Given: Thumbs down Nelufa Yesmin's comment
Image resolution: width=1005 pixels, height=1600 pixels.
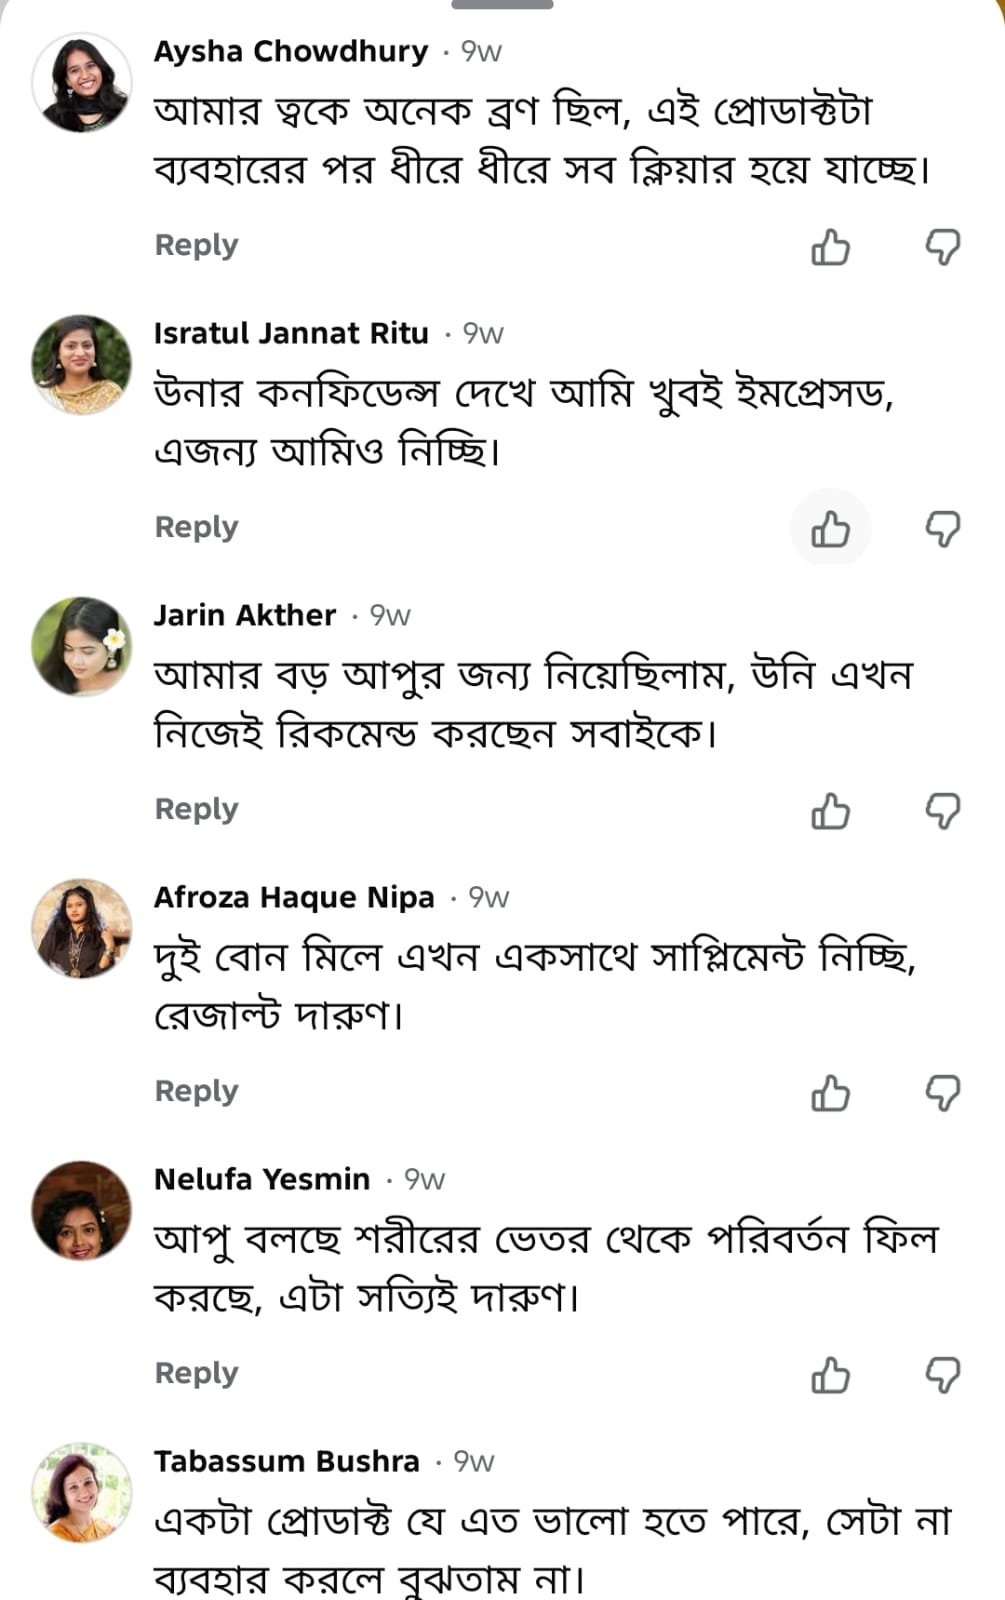Looking at the screenshot, I should coord(942,1374).
